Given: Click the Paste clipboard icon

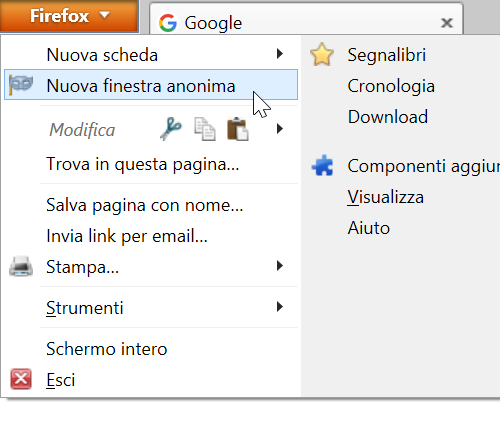Looking at the screenshot, I should tap(237, 129).
